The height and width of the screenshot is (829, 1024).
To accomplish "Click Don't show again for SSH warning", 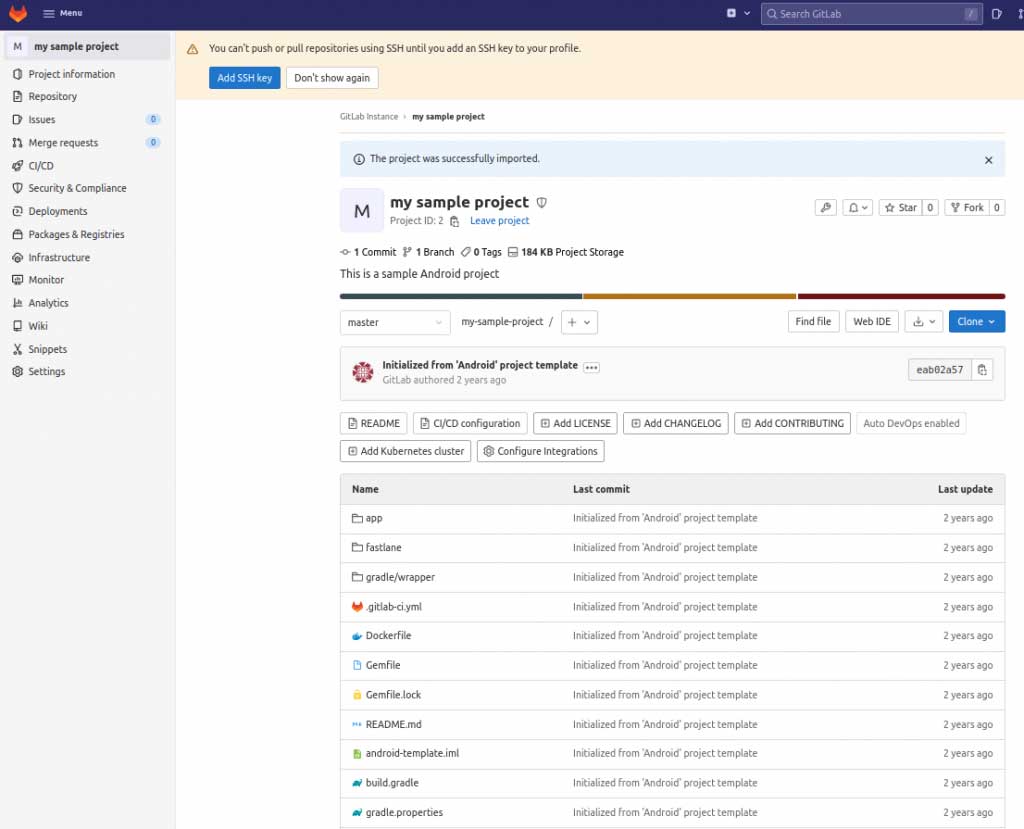I will [331, 77].
